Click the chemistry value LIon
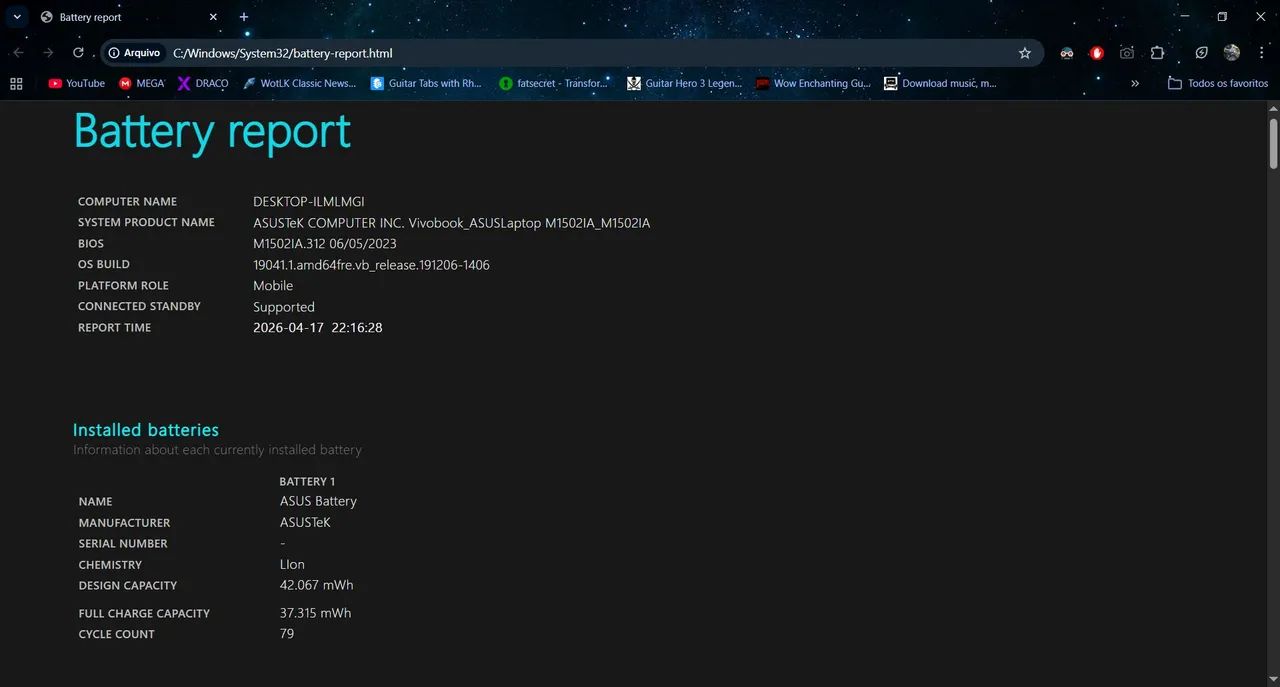 (292, 564)
